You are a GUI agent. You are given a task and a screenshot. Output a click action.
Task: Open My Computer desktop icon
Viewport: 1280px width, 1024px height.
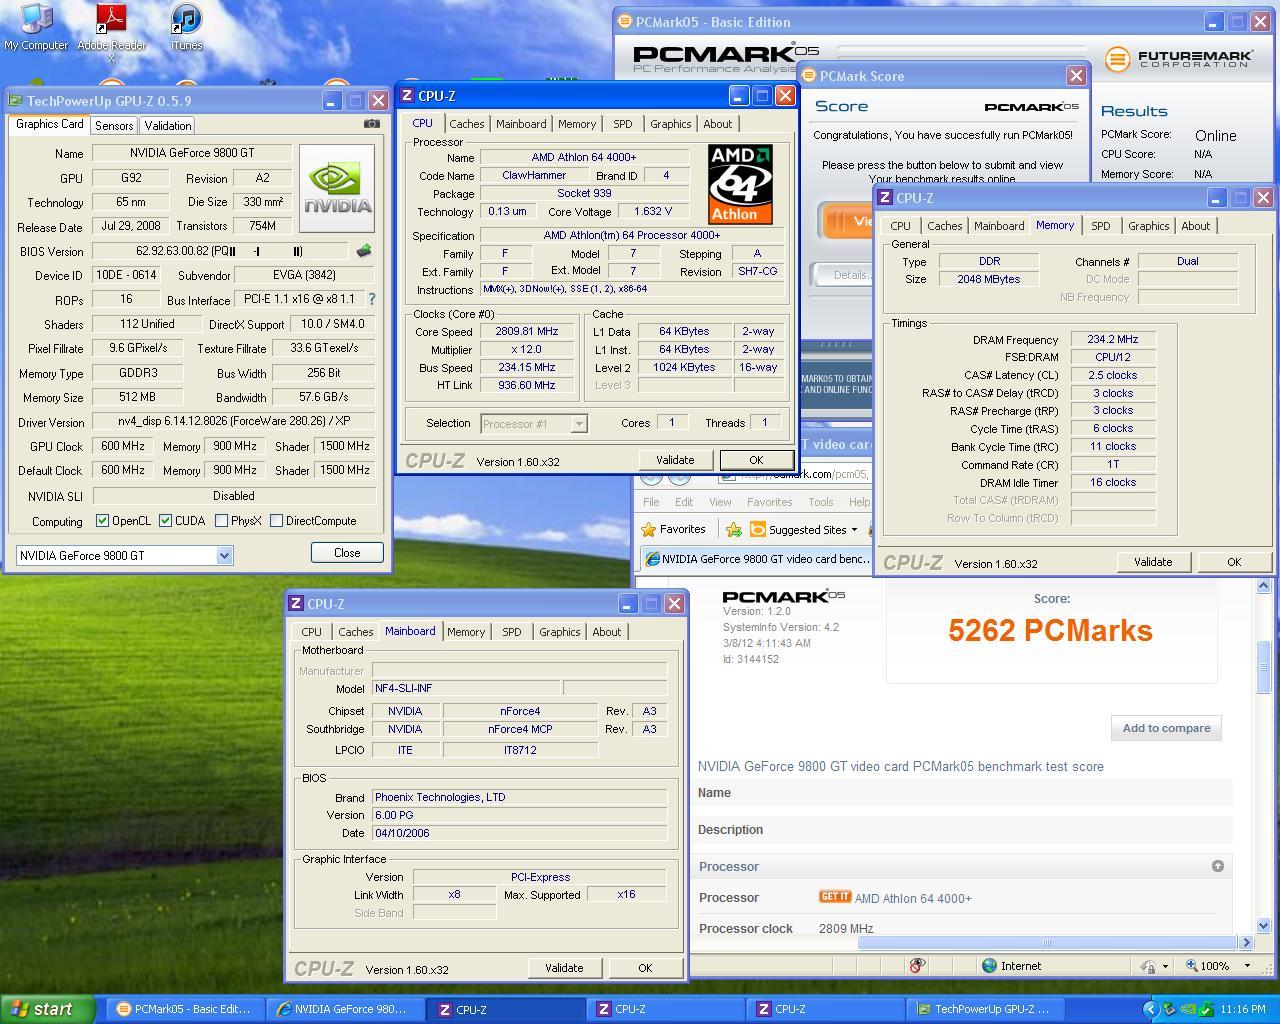pyautogui.click(x=36, y=27)
